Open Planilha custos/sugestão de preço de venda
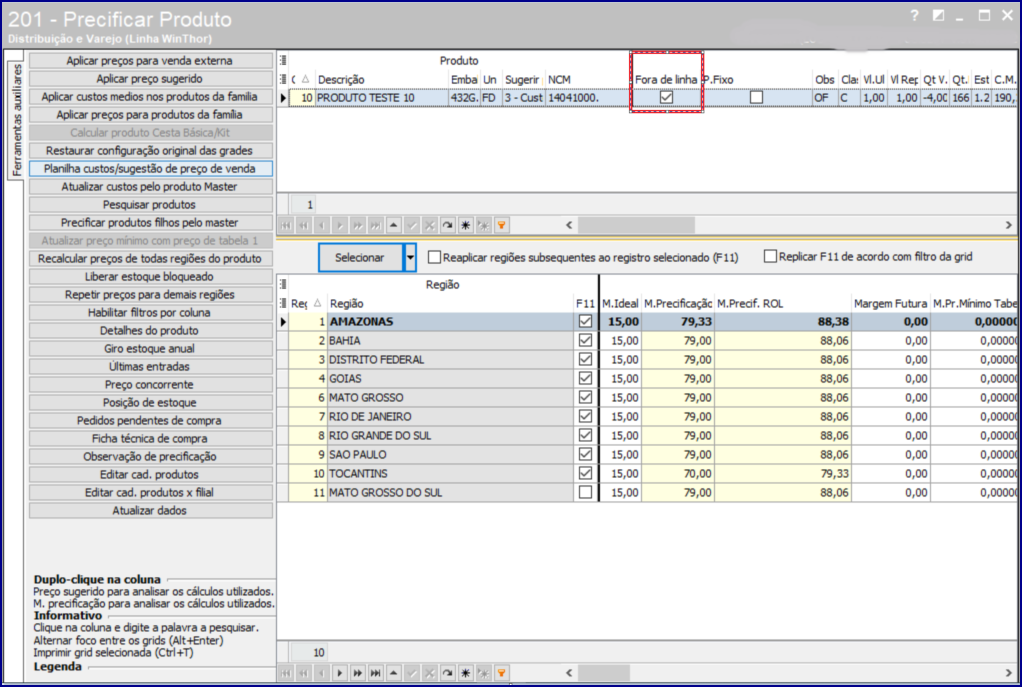Image resolution: width=1022 pixels, height=687 pixels. pos(151,169)
